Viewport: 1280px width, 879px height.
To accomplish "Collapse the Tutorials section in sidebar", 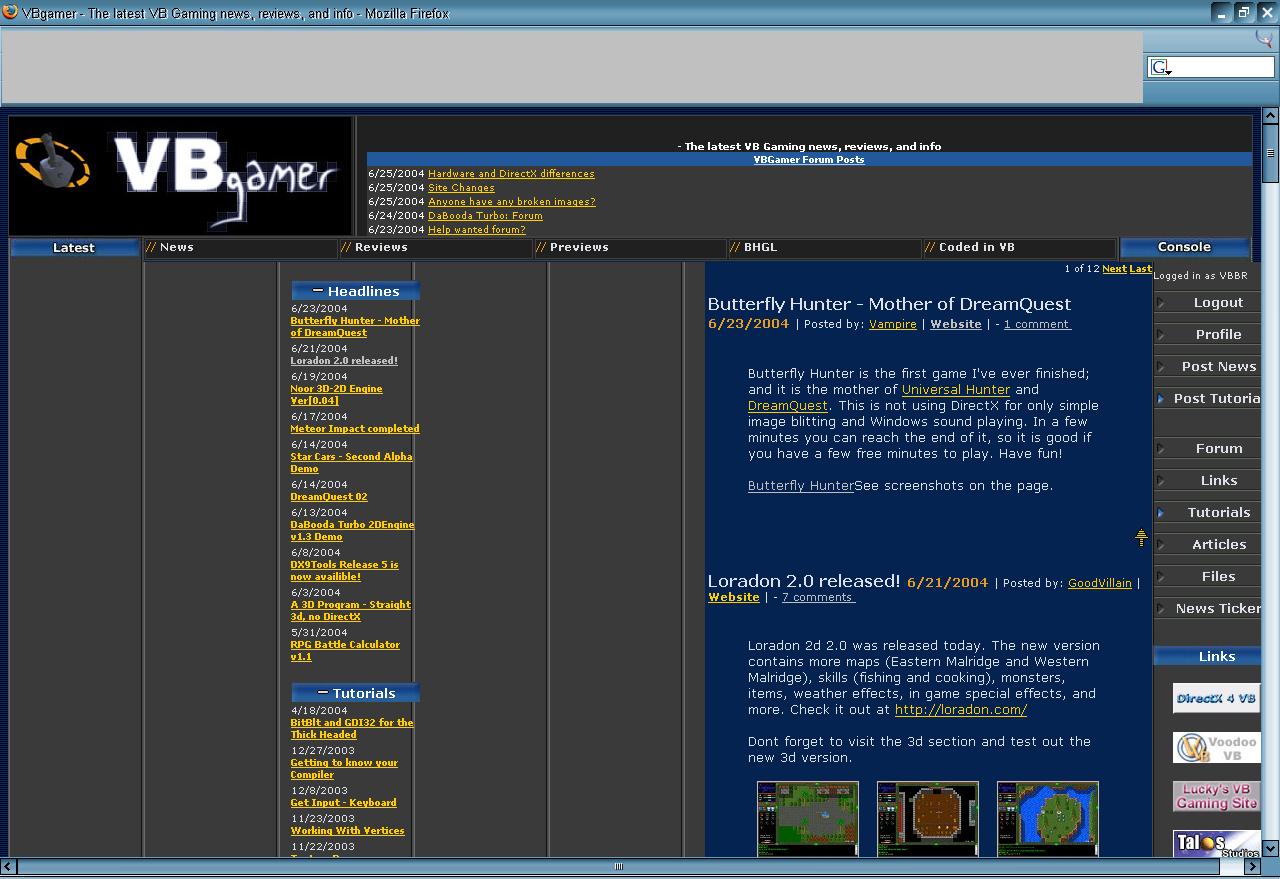I will (x=323, y=693).
